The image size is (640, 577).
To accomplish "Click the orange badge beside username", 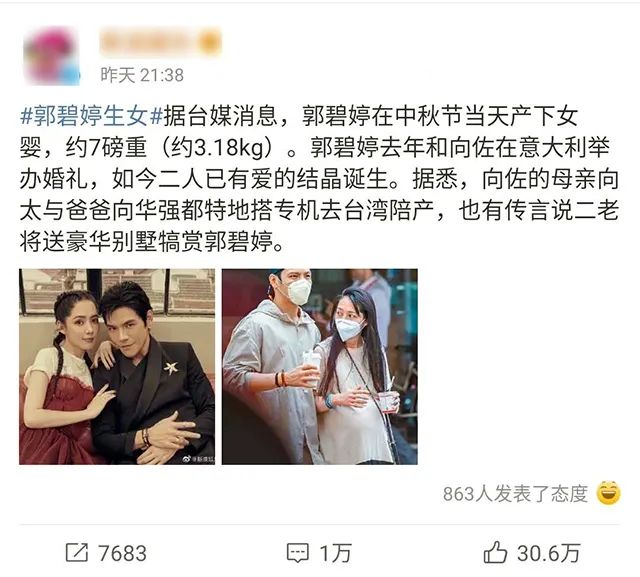I will [211, 42].
